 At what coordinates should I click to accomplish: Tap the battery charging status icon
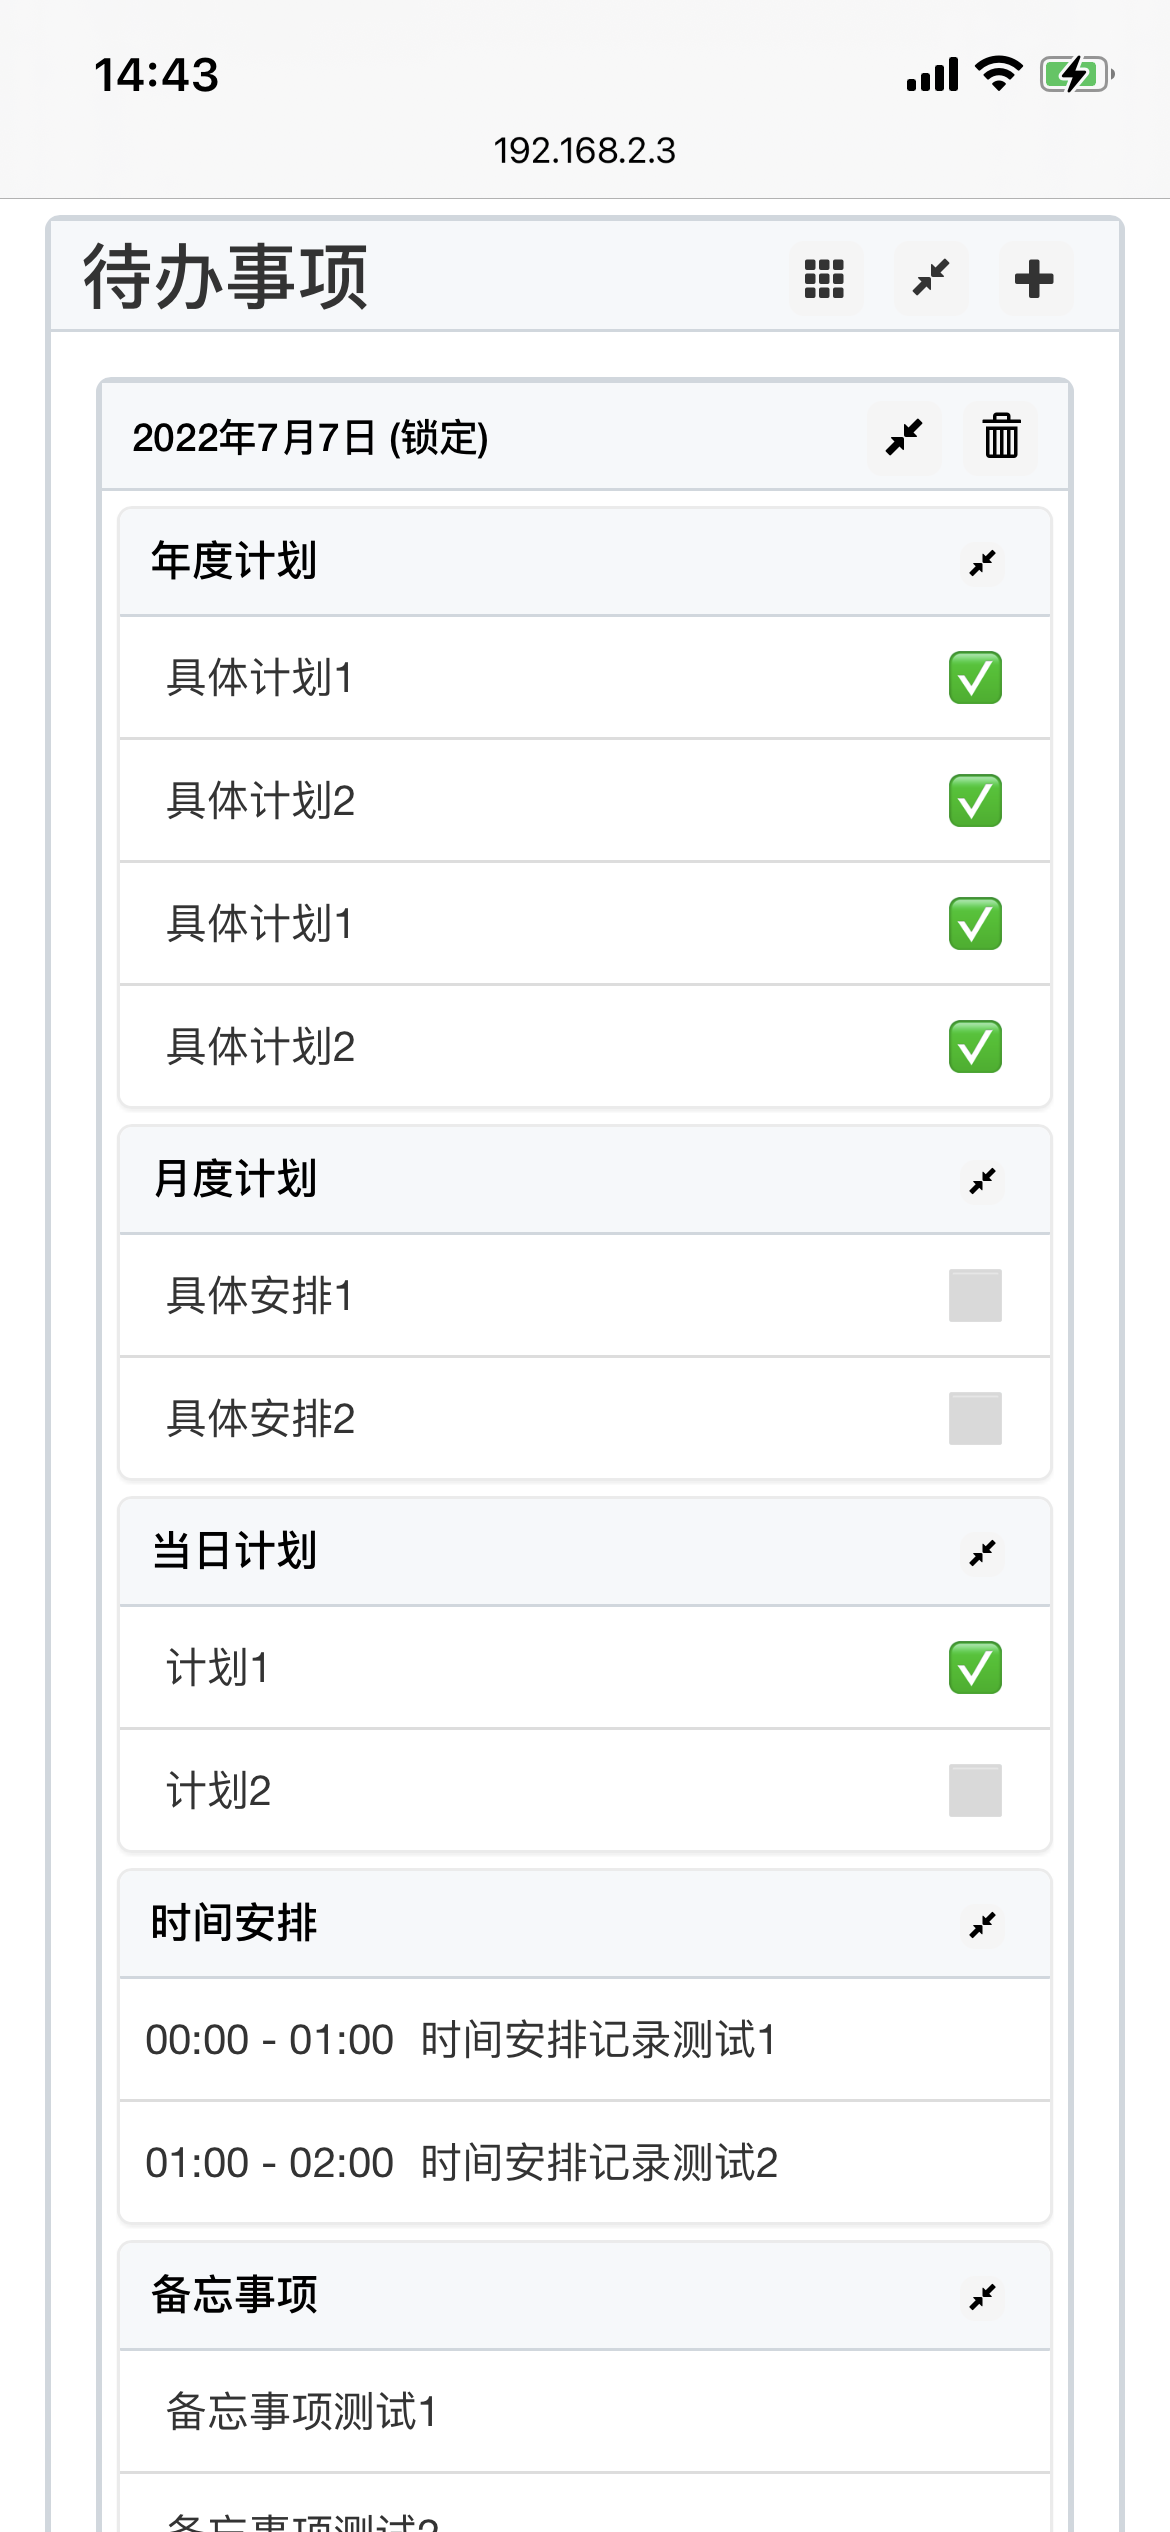coord(1076,74)
